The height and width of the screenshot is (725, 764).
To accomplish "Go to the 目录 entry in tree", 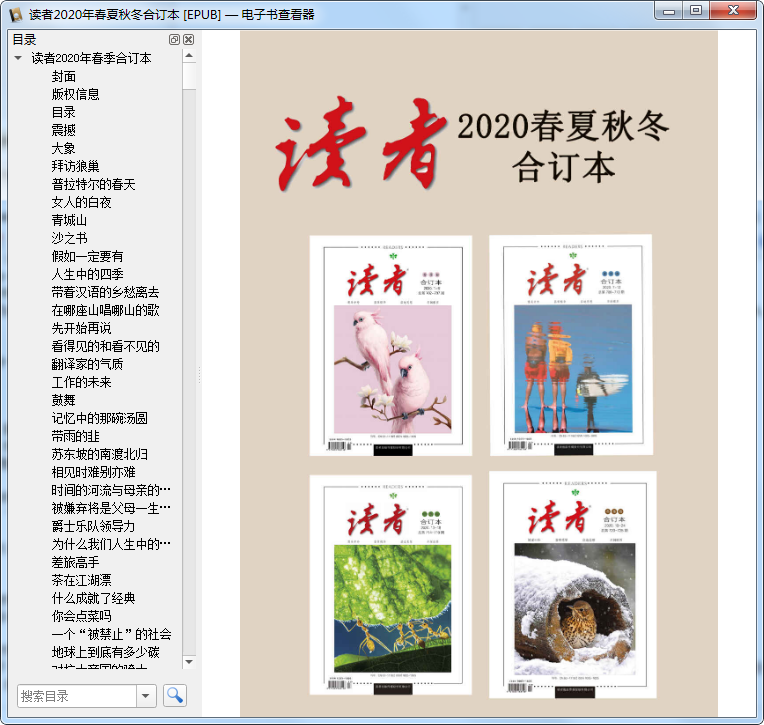I will pyautogui.click(x=64, y=112).
